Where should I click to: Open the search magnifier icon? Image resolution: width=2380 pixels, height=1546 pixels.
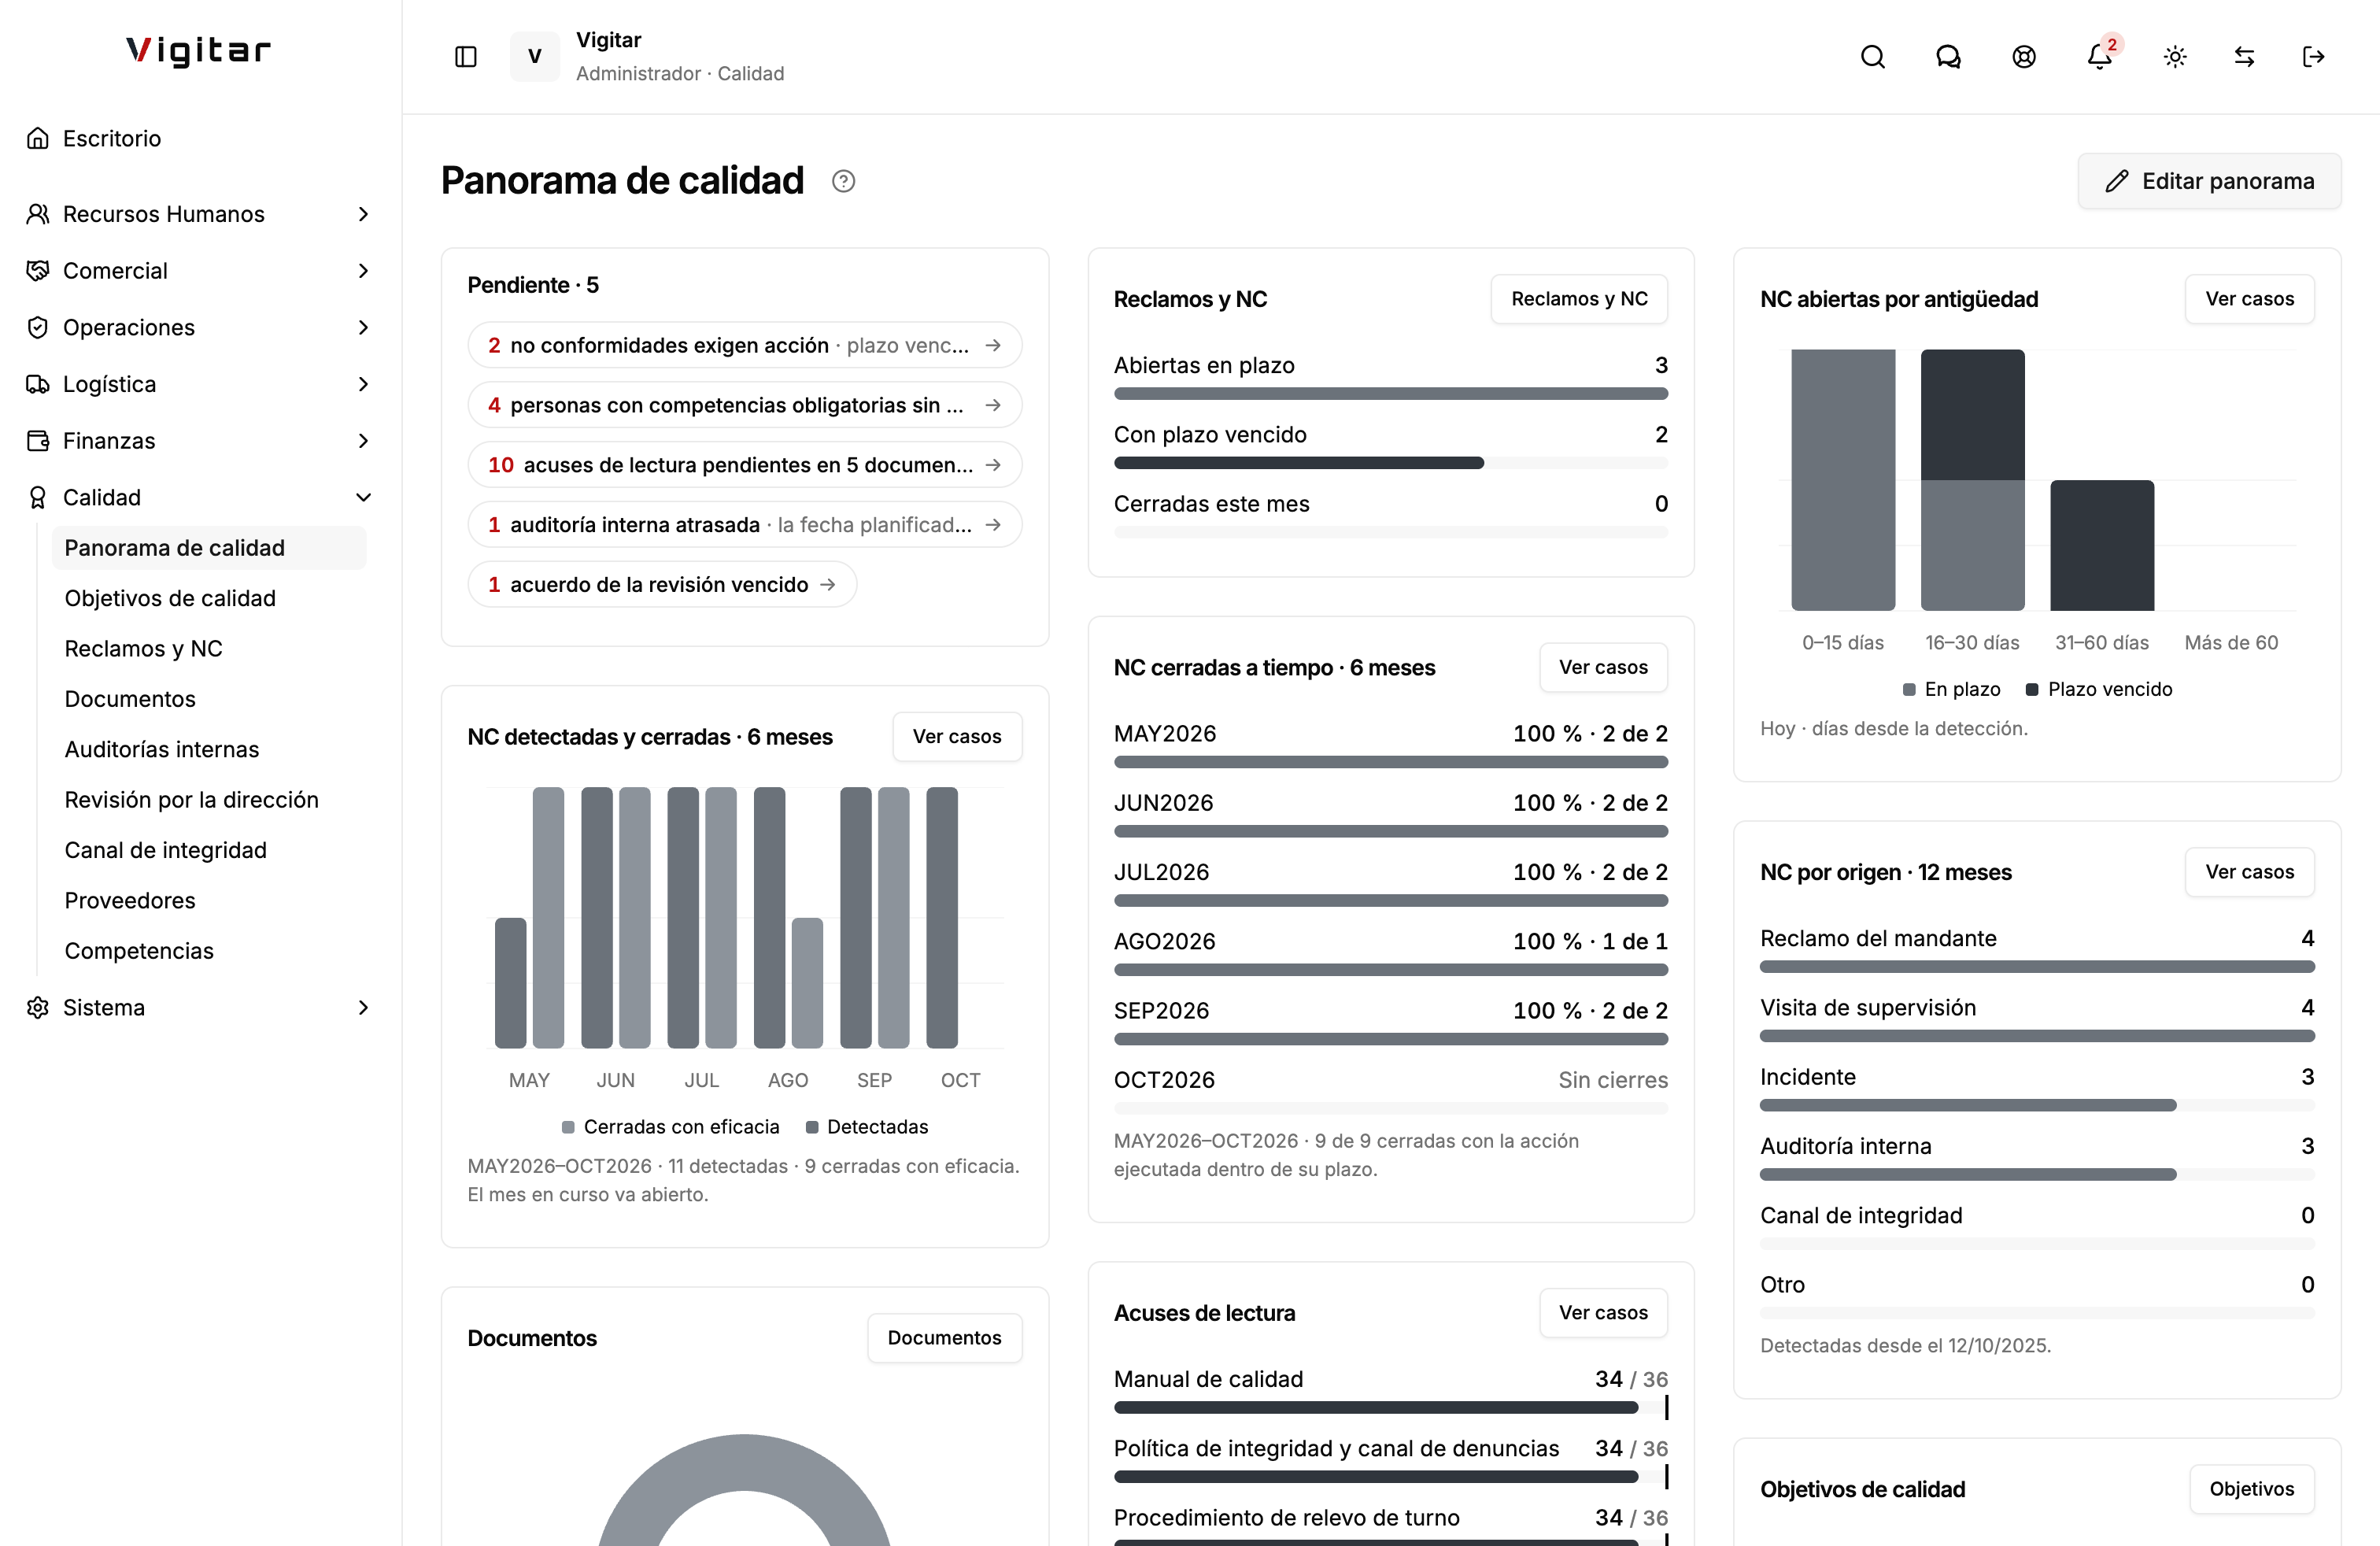(x=1872, y=57)
